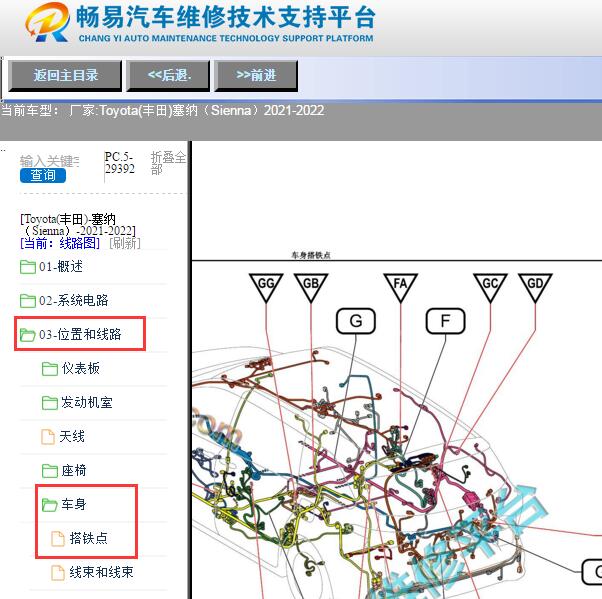Select the 座椅 tree label
The height and width of the screenshot is (599, 602).
[74, 470]
